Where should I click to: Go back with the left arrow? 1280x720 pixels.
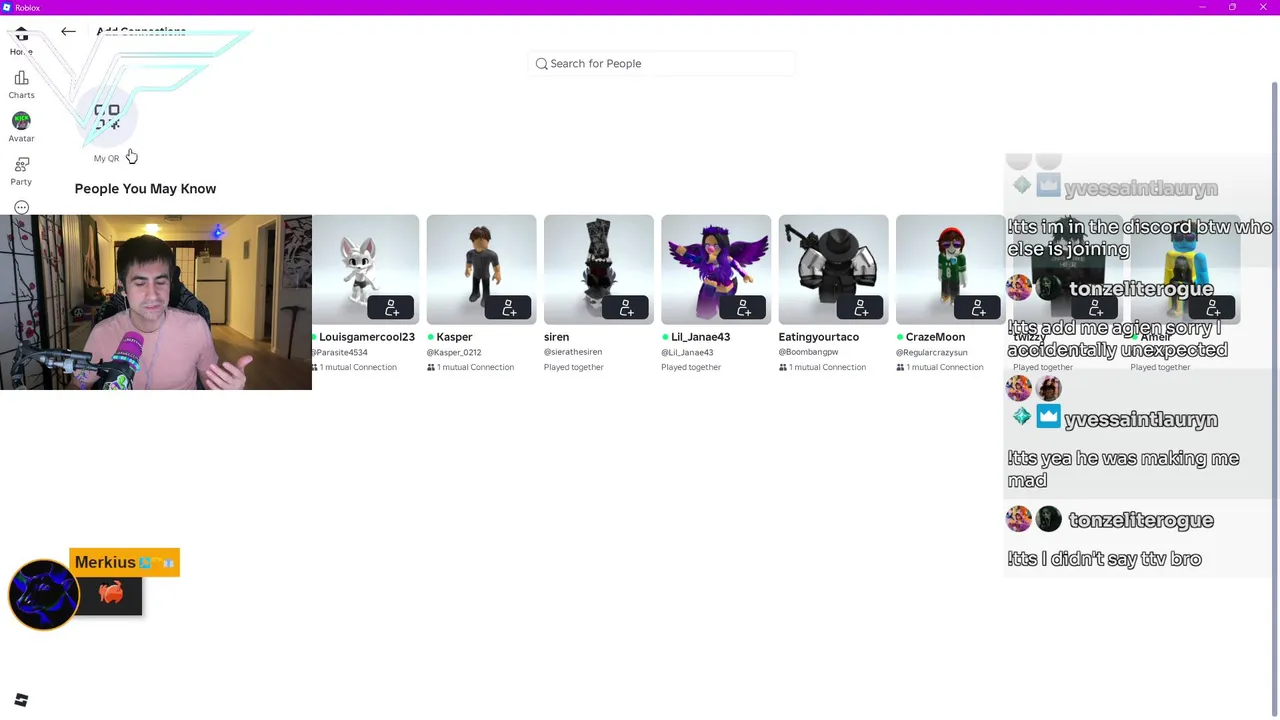pos(68,32)
